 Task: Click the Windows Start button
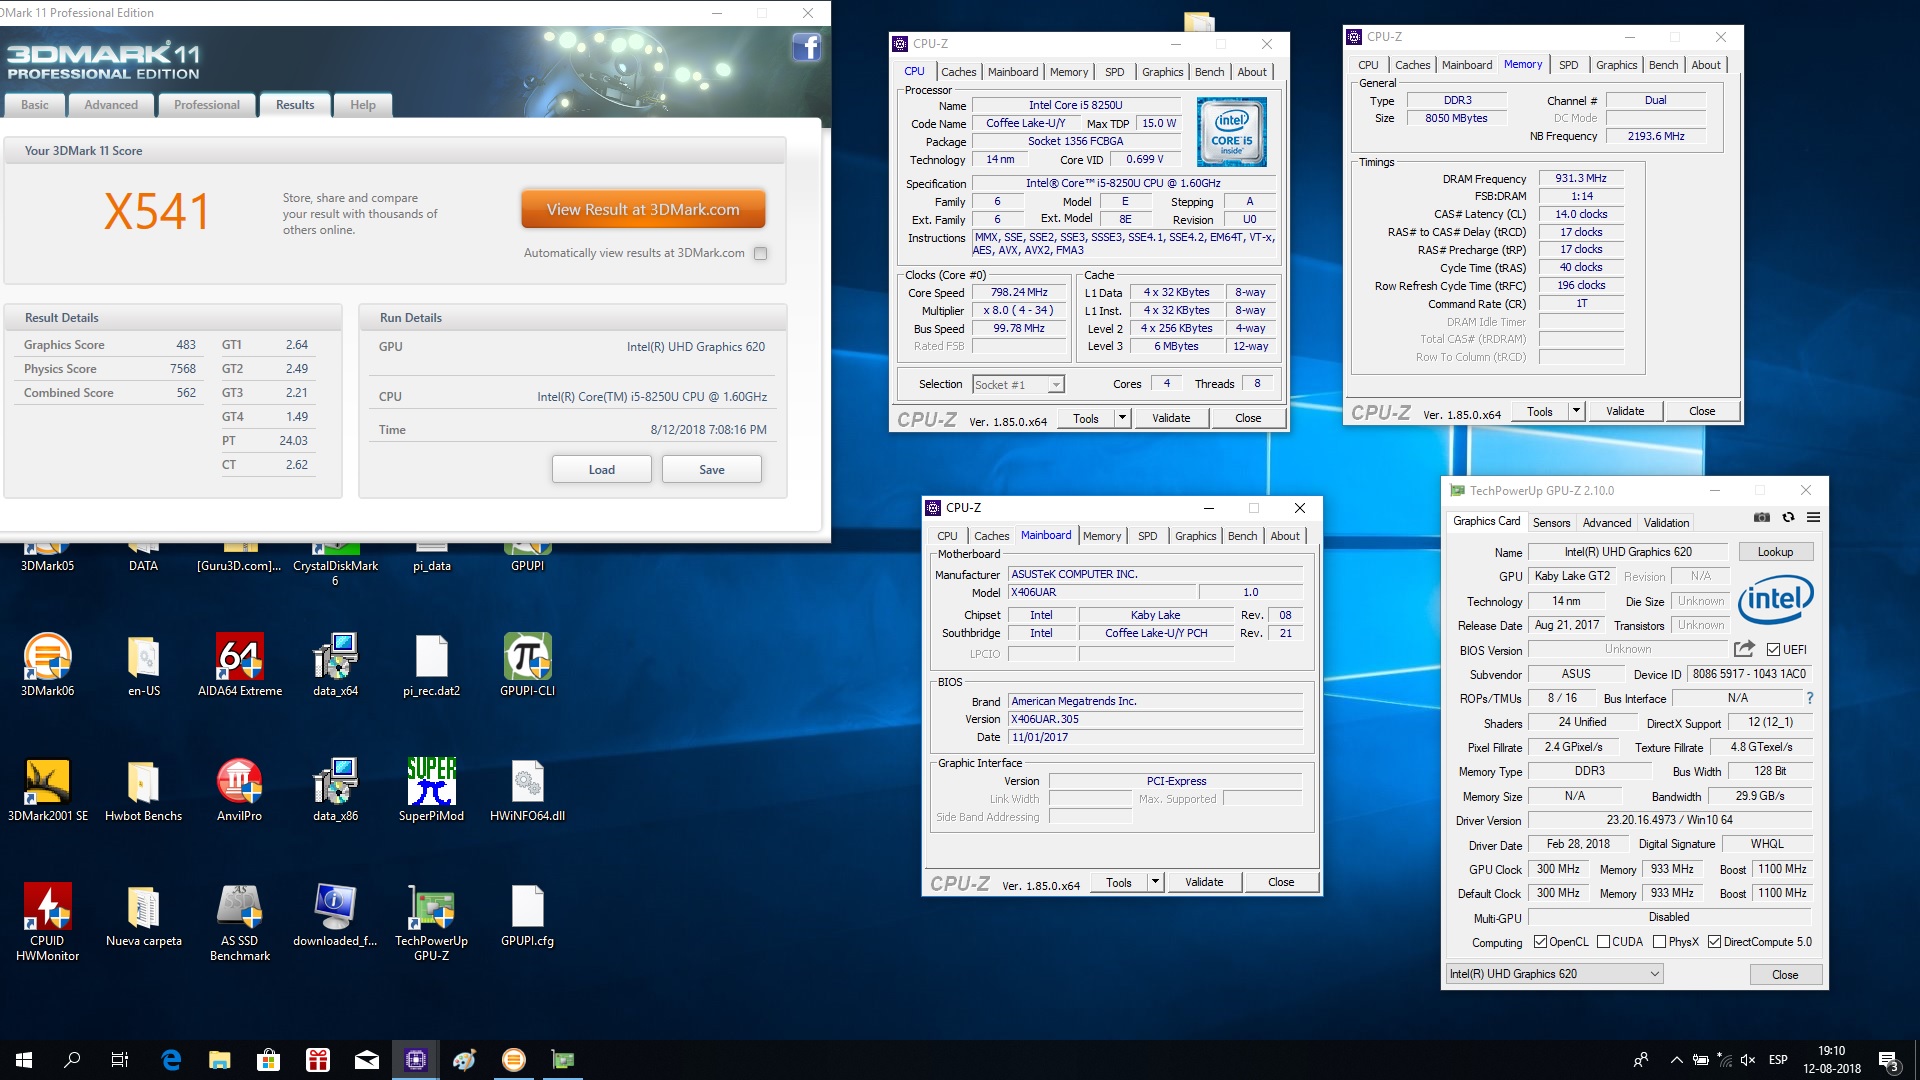click(24, 1060)
